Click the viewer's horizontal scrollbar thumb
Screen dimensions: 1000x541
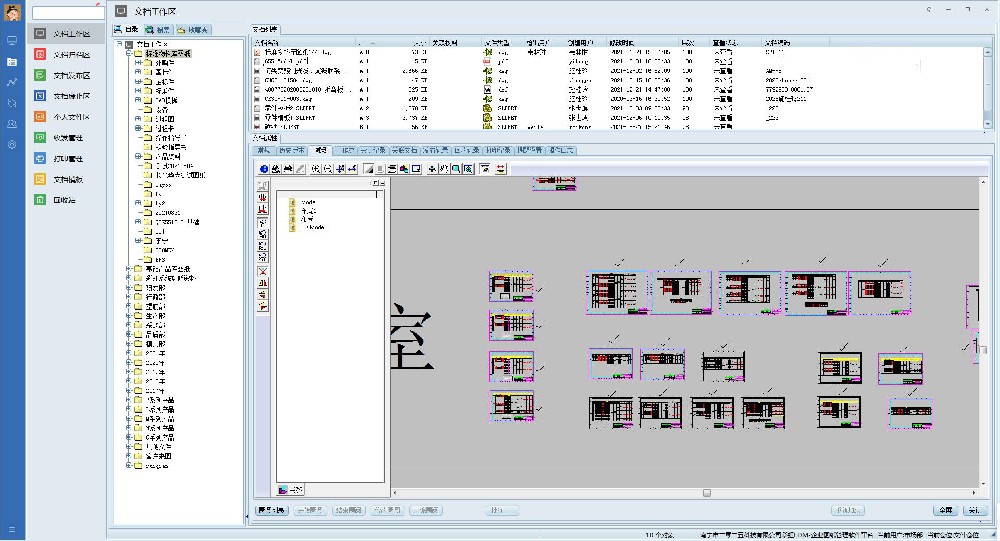point(706,492)
